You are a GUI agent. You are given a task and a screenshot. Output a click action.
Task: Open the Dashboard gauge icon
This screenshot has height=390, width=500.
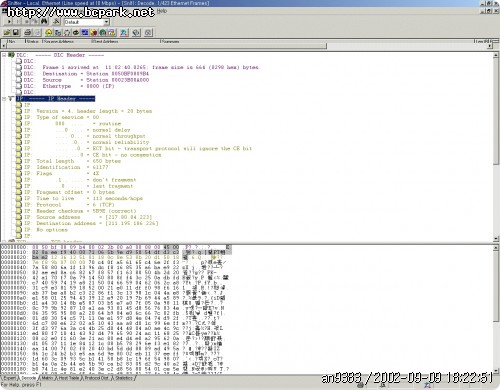49,32
